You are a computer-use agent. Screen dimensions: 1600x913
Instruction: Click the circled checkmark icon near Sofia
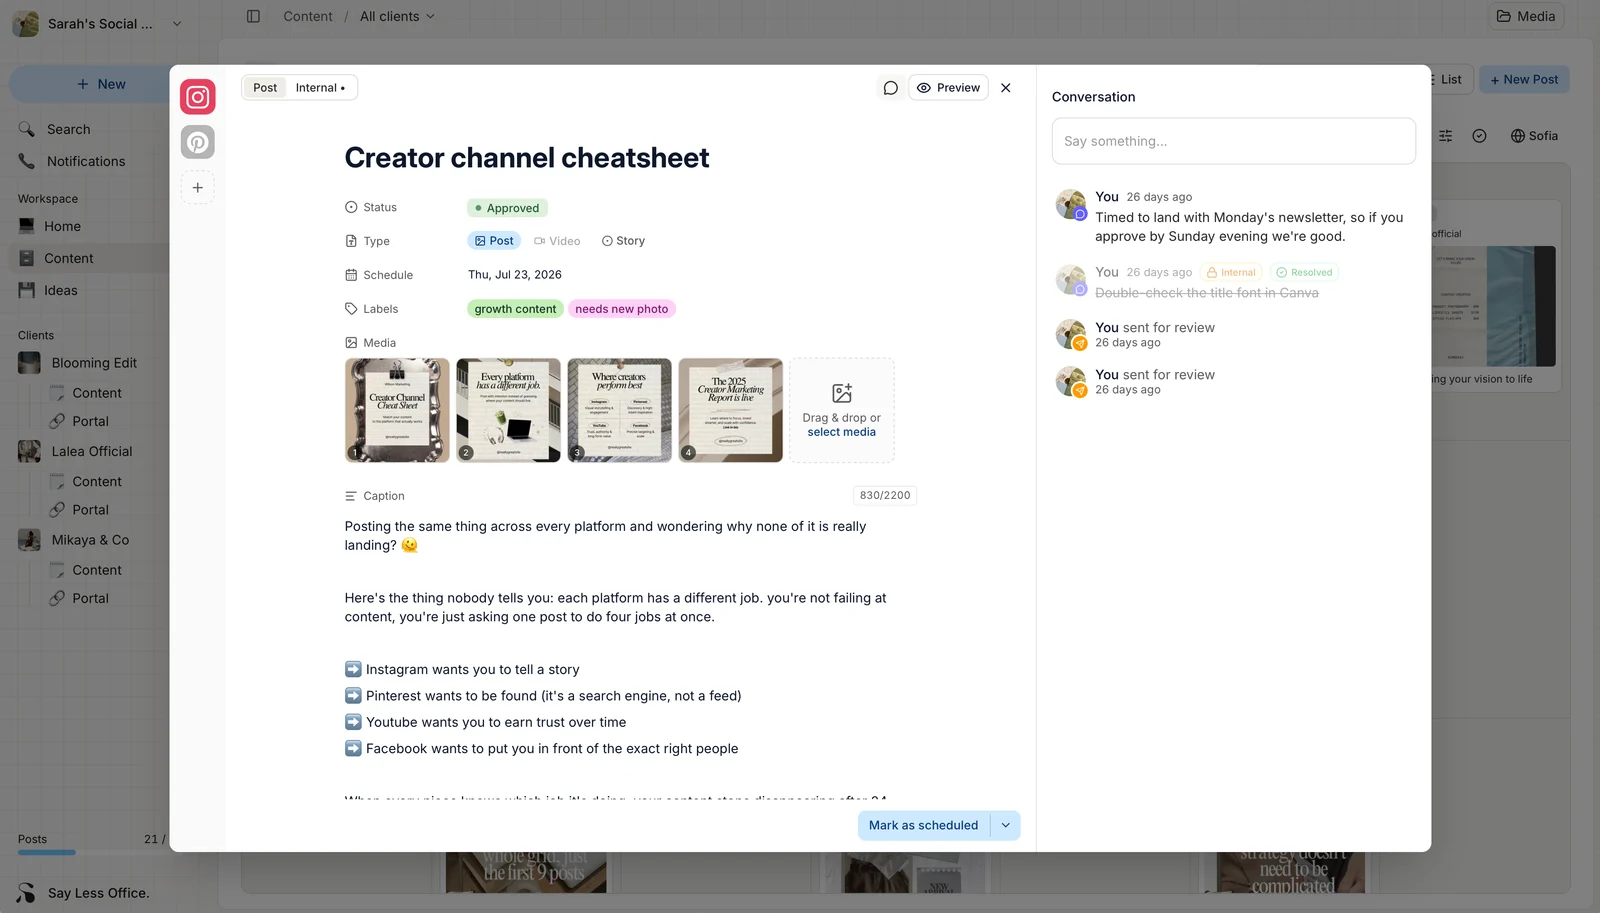pos(1479,136)
